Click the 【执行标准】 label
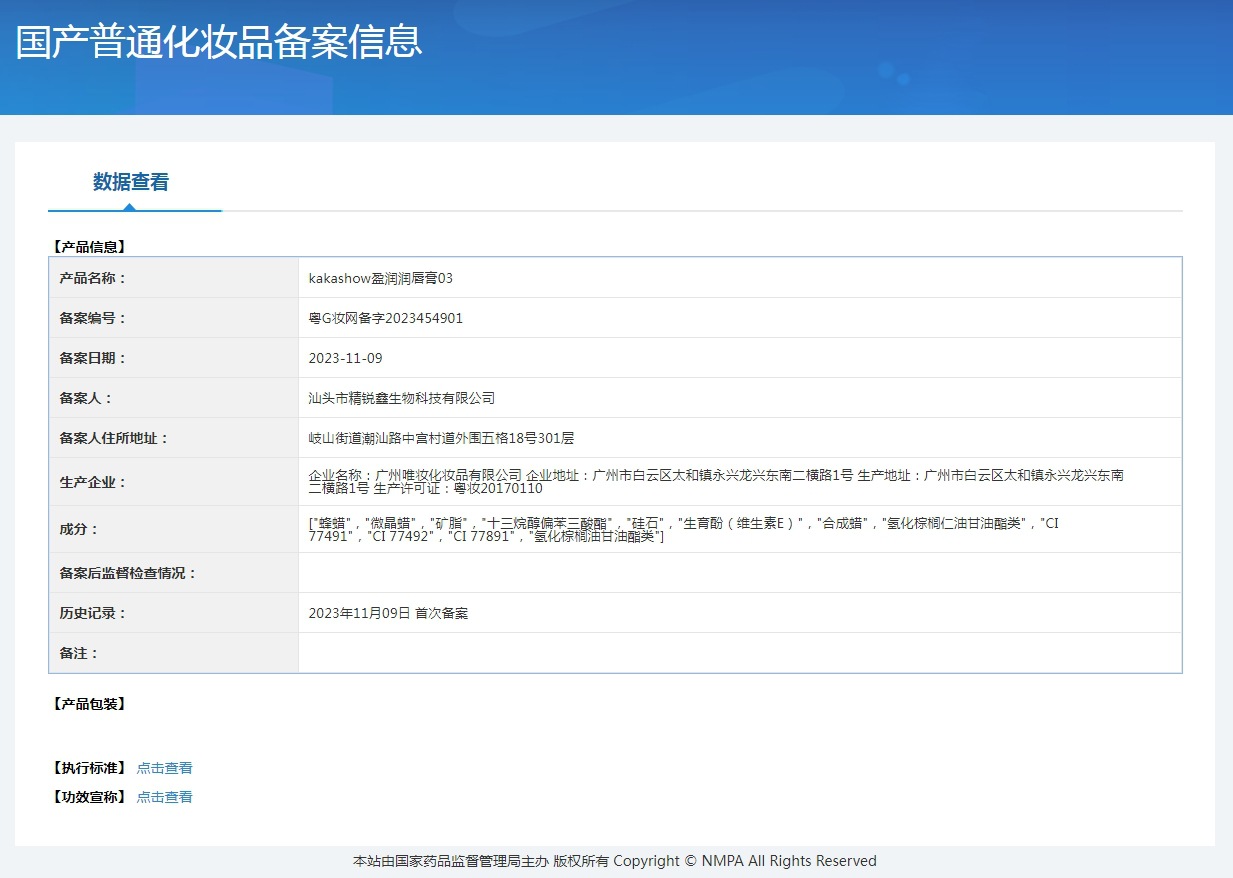Screen dimensions: 1233x878 click(x=88, y=768)
